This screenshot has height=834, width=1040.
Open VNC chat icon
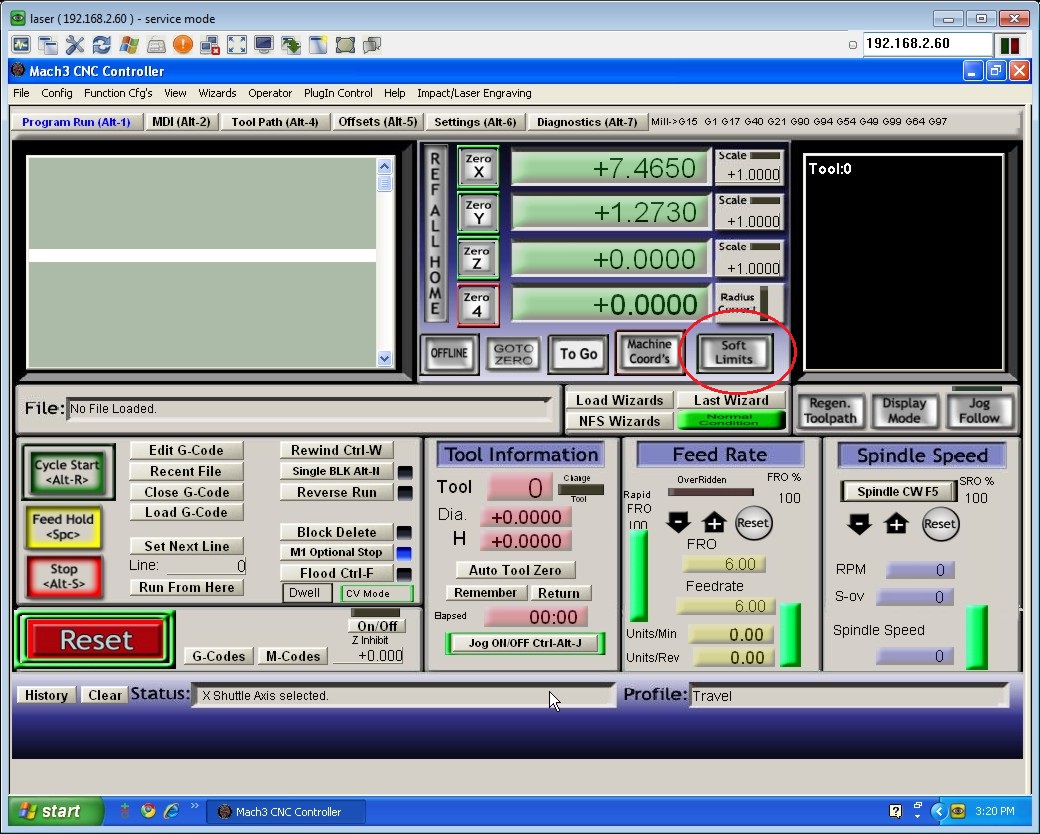pyautogui.click(x=371, y=44)
